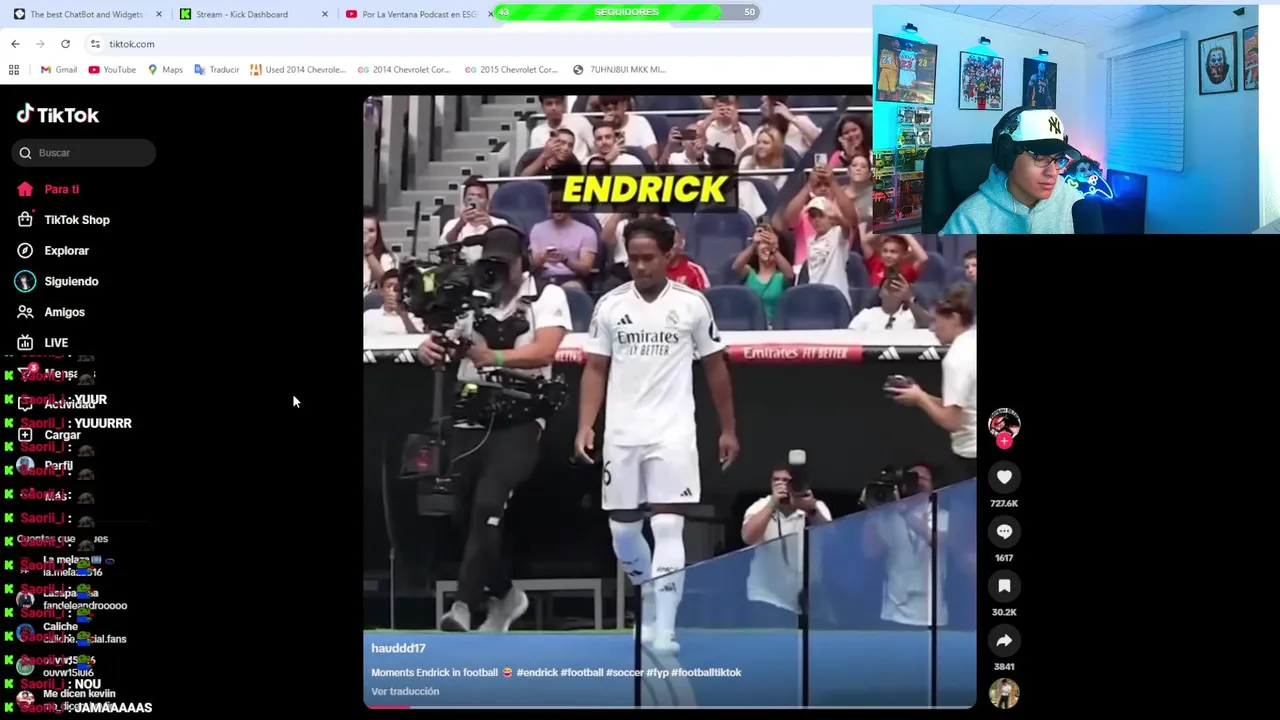Image resolution: width=1280 pixels, height=720 pixels.
Task: Open the Chrome apps grid icon
Action: tap(14, 70)
